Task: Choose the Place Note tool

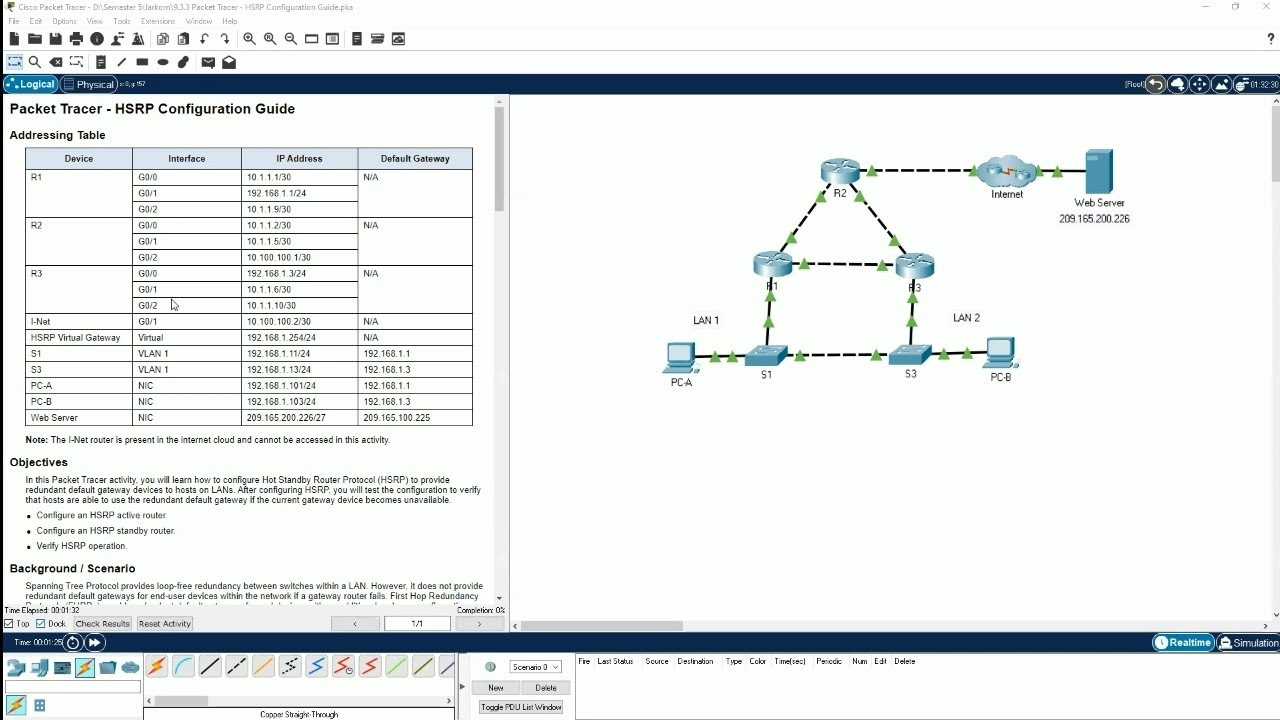Action: pyautogui.click(x=101, y=62)
